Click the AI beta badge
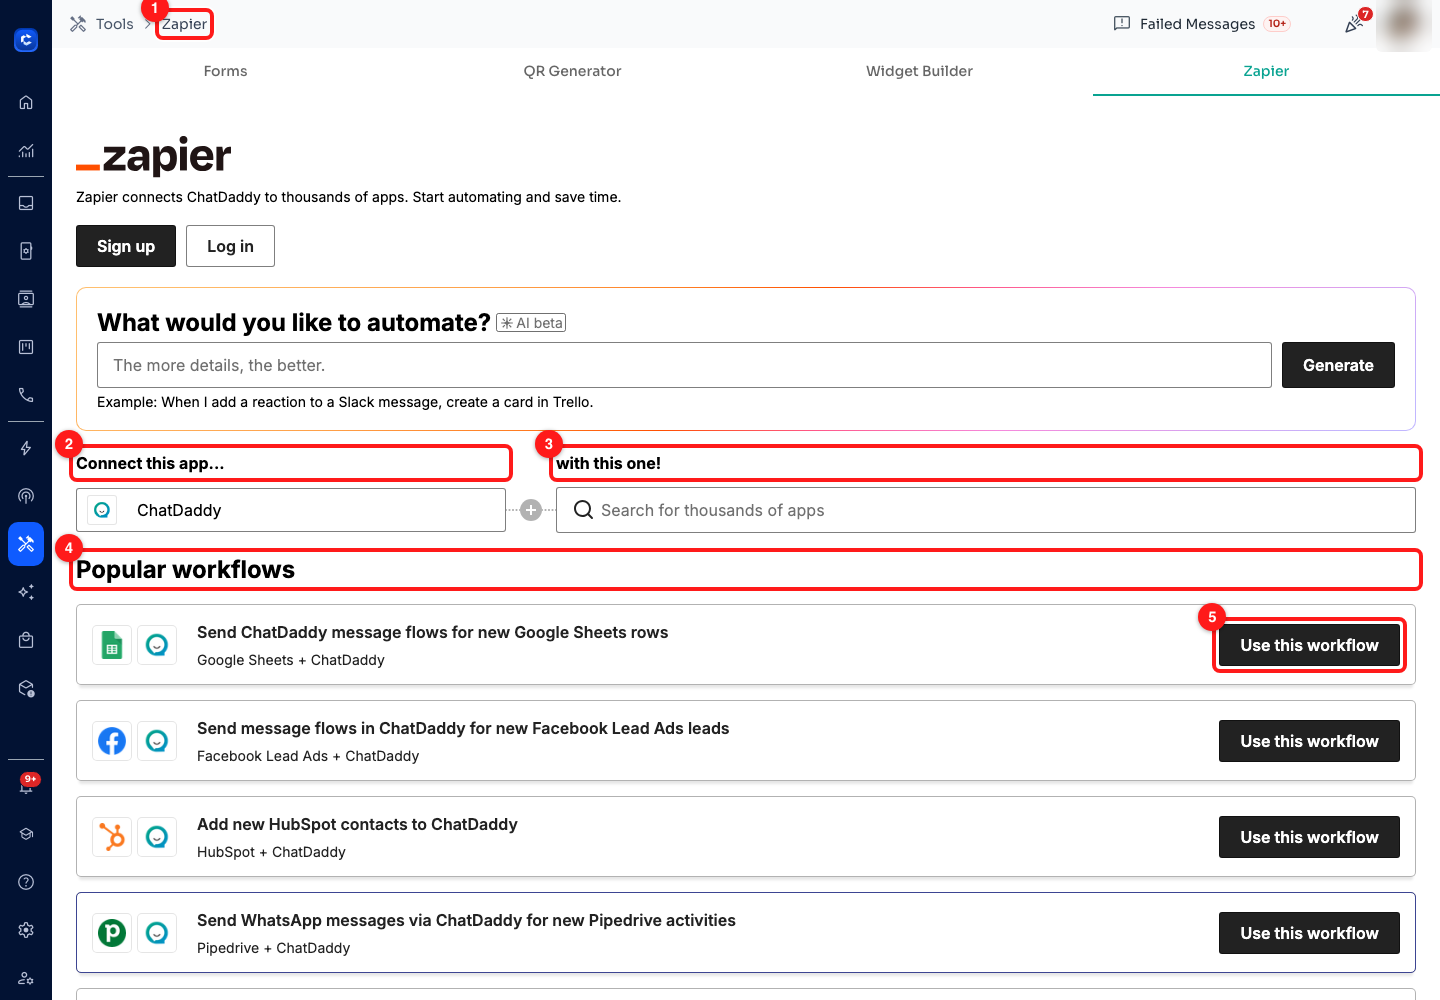The height and width of the screenshot is (1000, 1440). click(531, 323)
